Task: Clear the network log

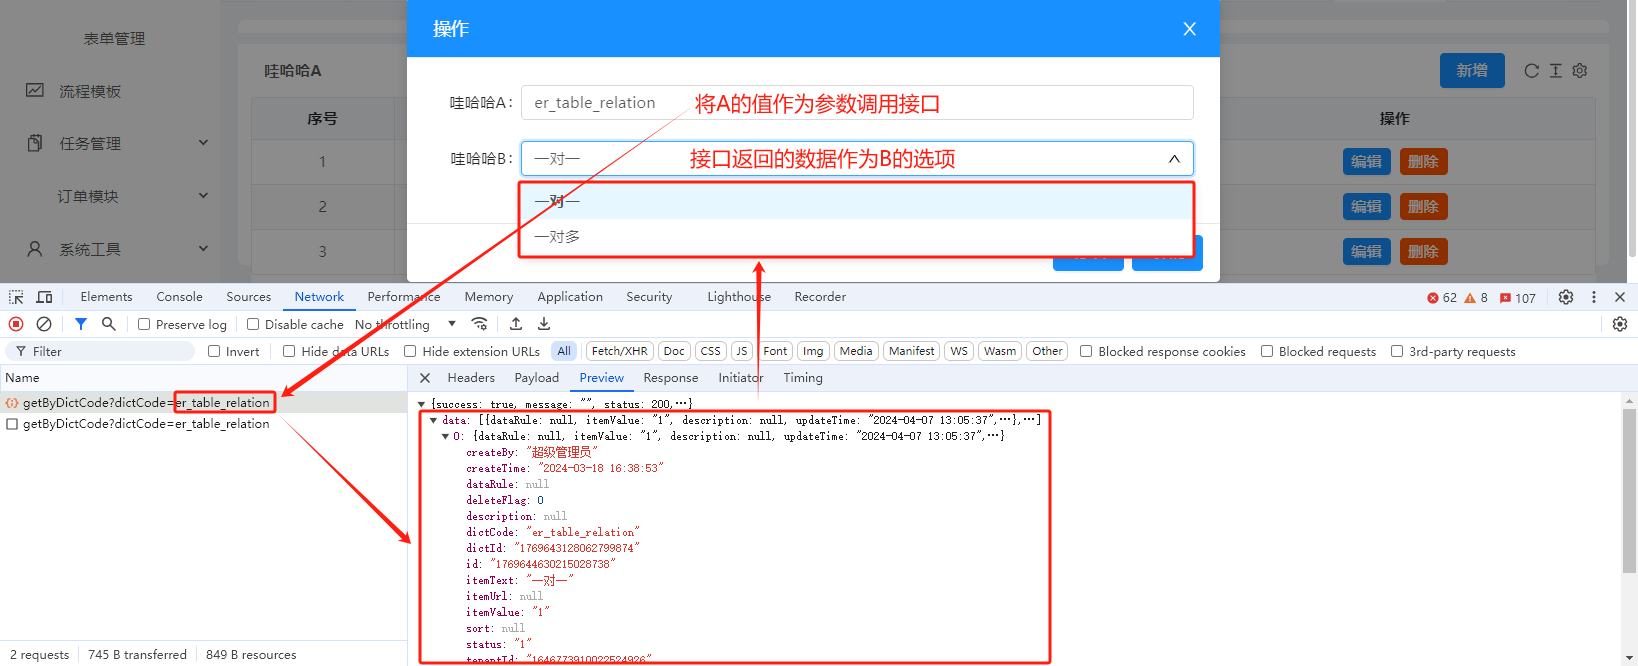Action: pyautogui.click(x=44, y=324)
